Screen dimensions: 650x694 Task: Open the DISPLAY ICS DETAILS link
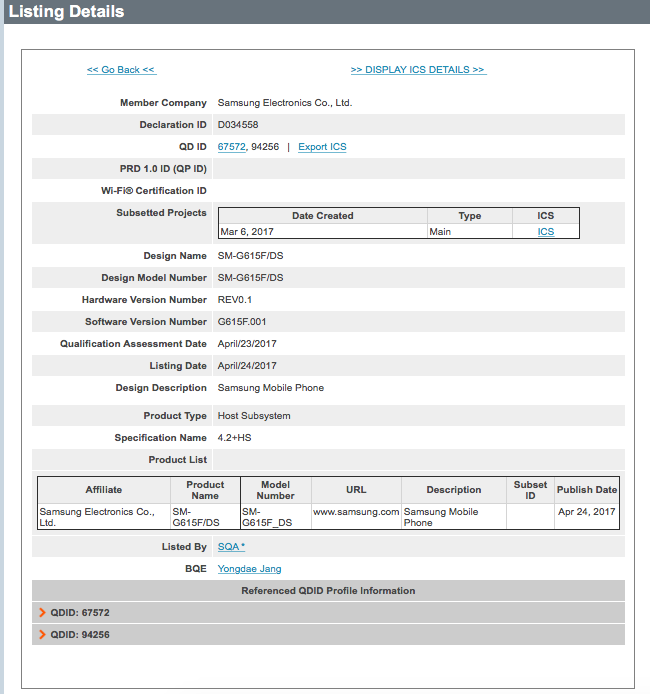[418, 70]
